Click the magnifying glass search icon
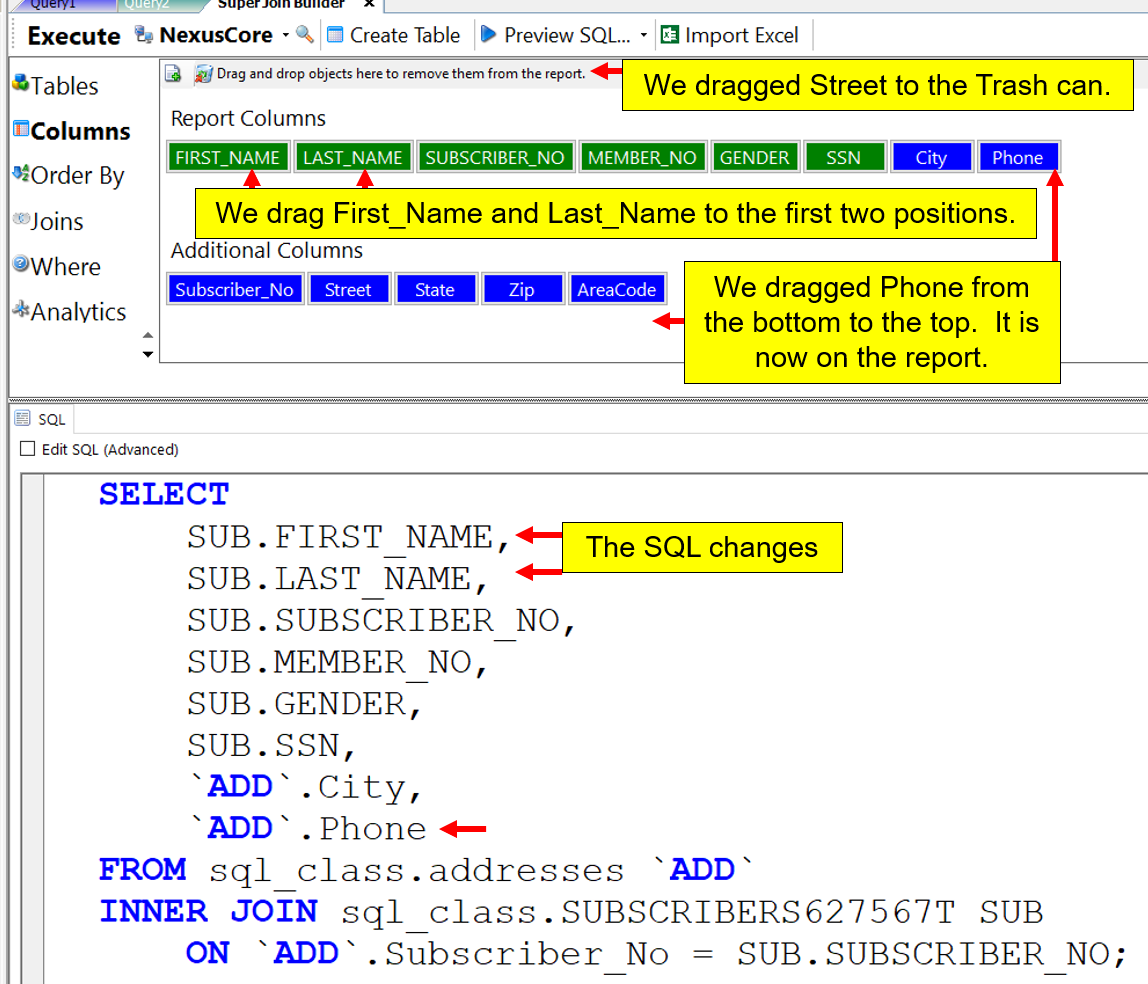 [305, 35]
